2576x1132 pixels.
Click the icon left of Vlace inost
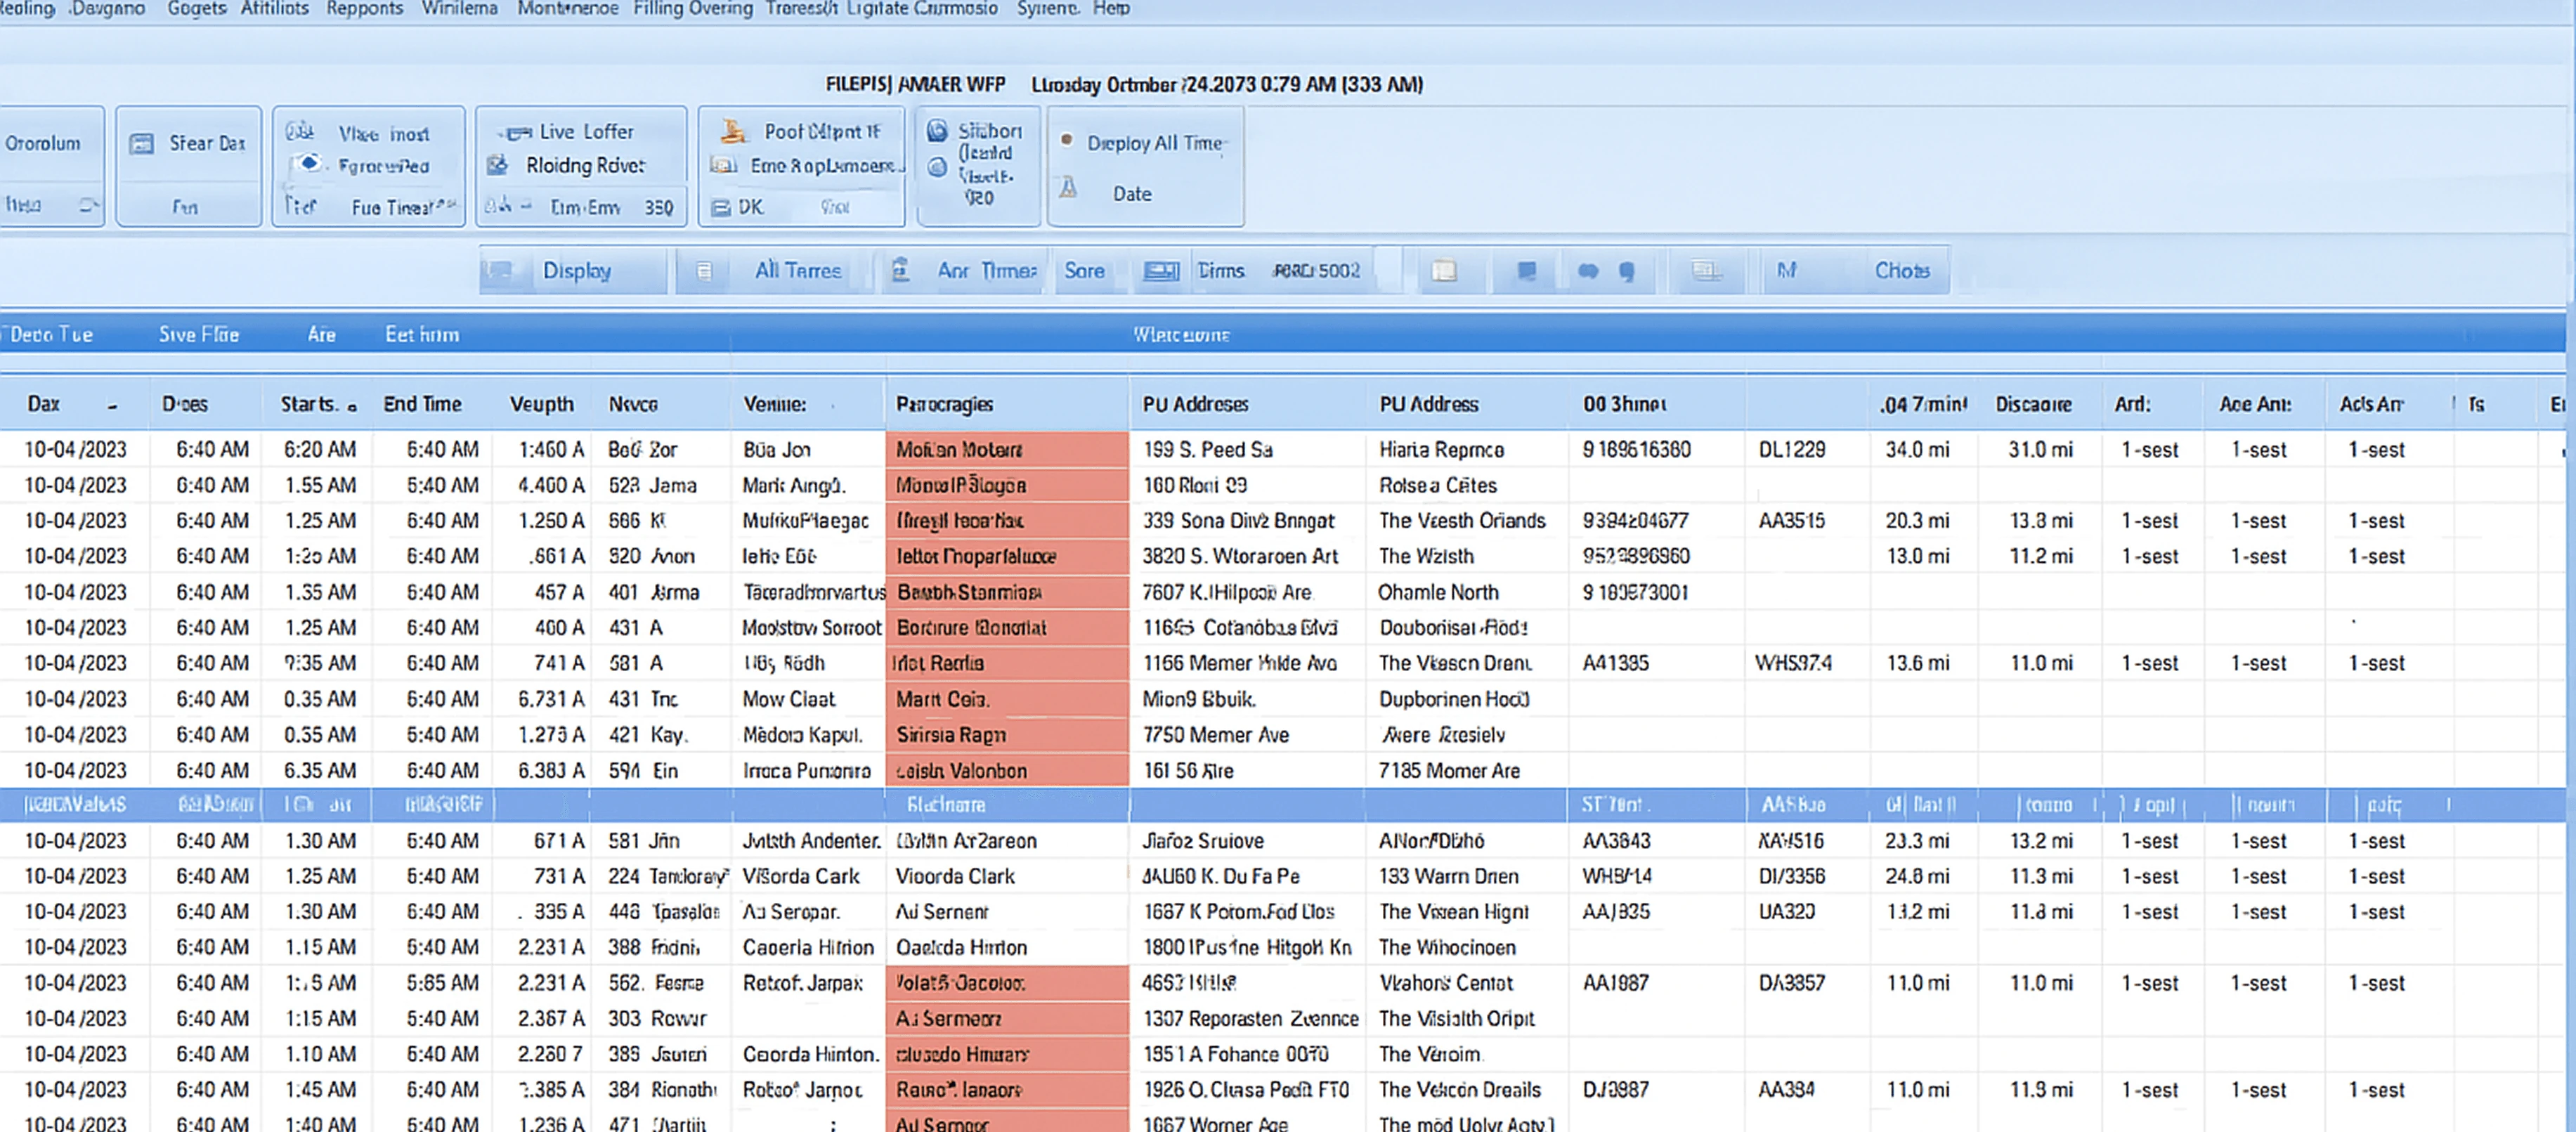click(x=300, y=132)
